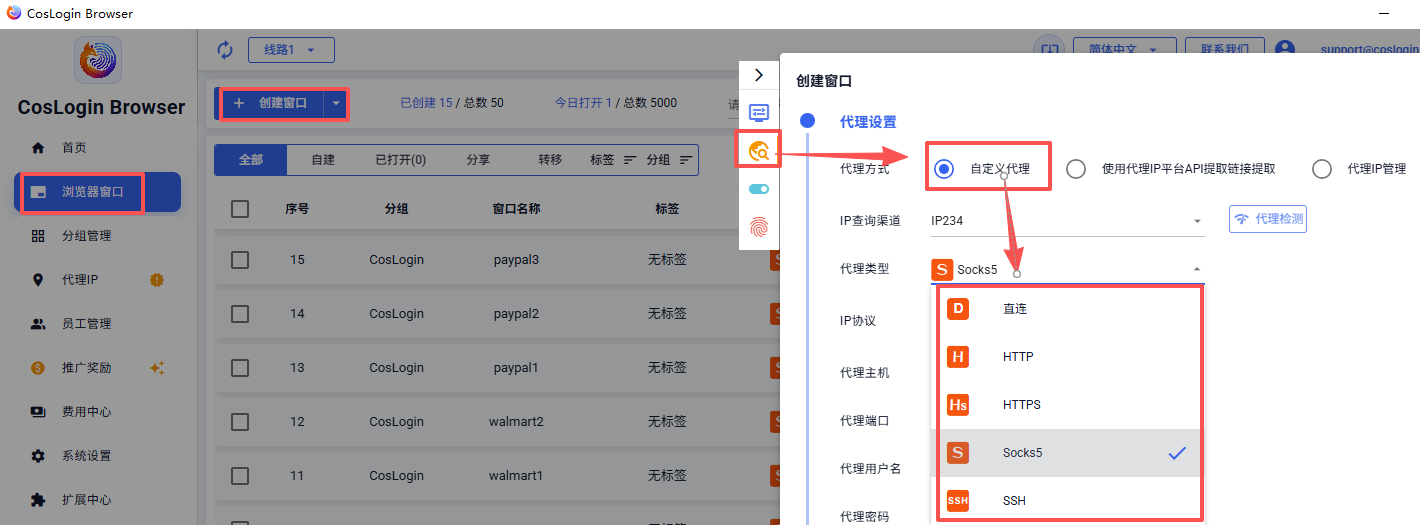
Task: Click the plus icon on 创建窗口 button
Action: 239,103
